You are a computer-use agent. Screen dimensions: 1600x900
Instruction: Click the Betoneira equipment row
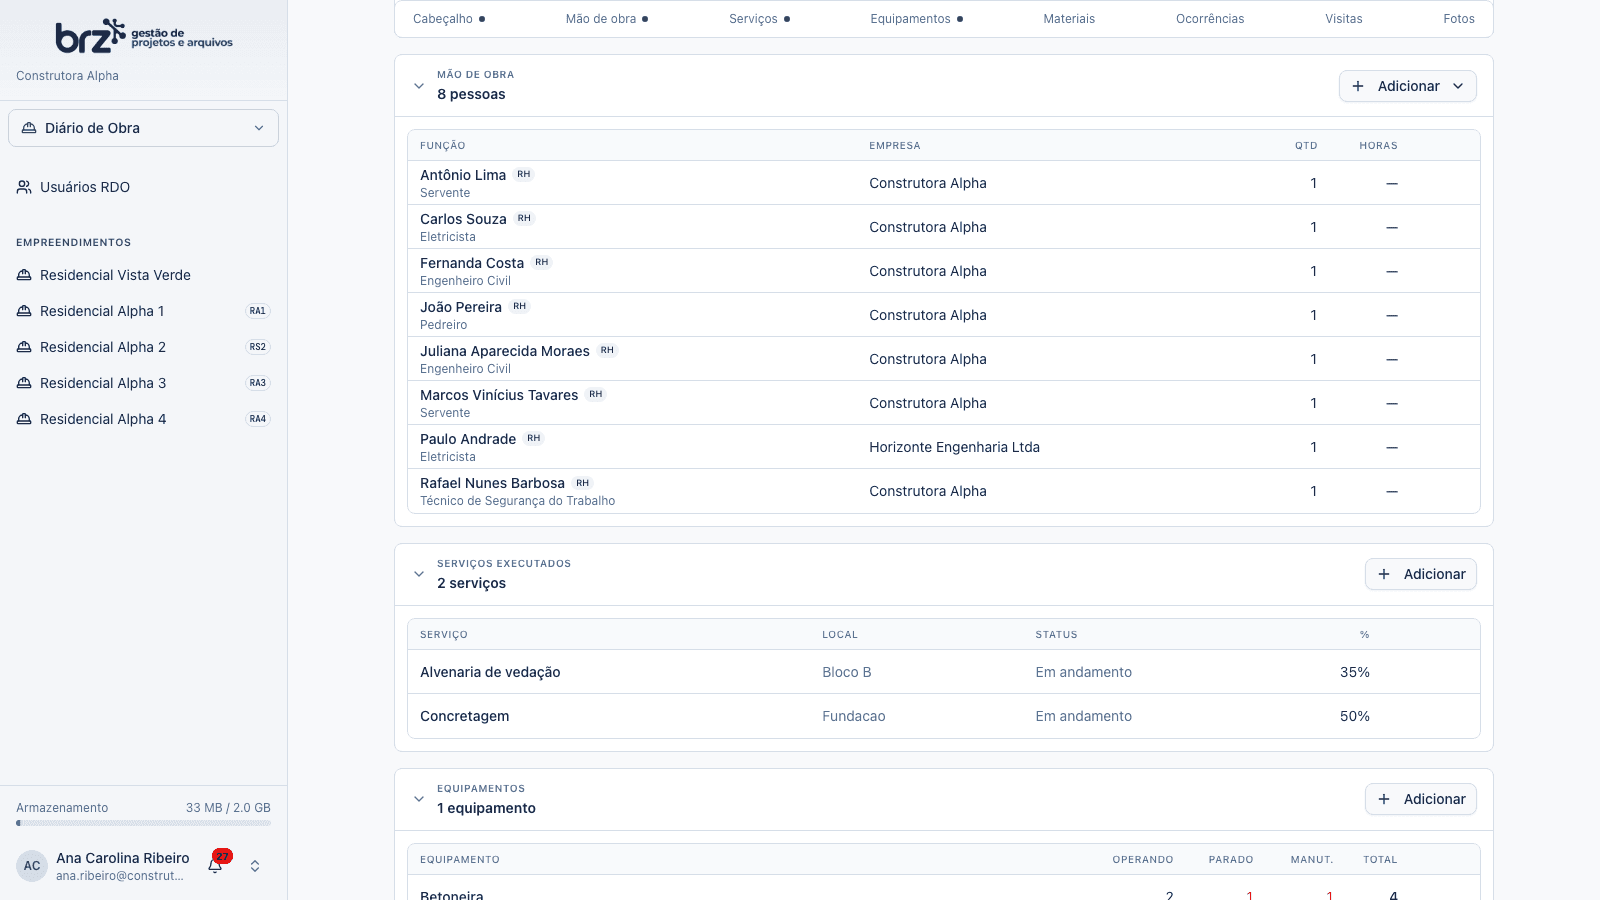[x=944, y=888]
